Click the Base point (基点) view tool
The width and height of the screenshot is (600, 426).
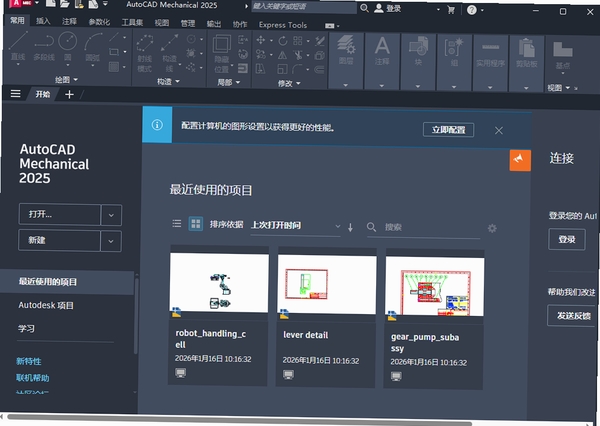point(563,55)
